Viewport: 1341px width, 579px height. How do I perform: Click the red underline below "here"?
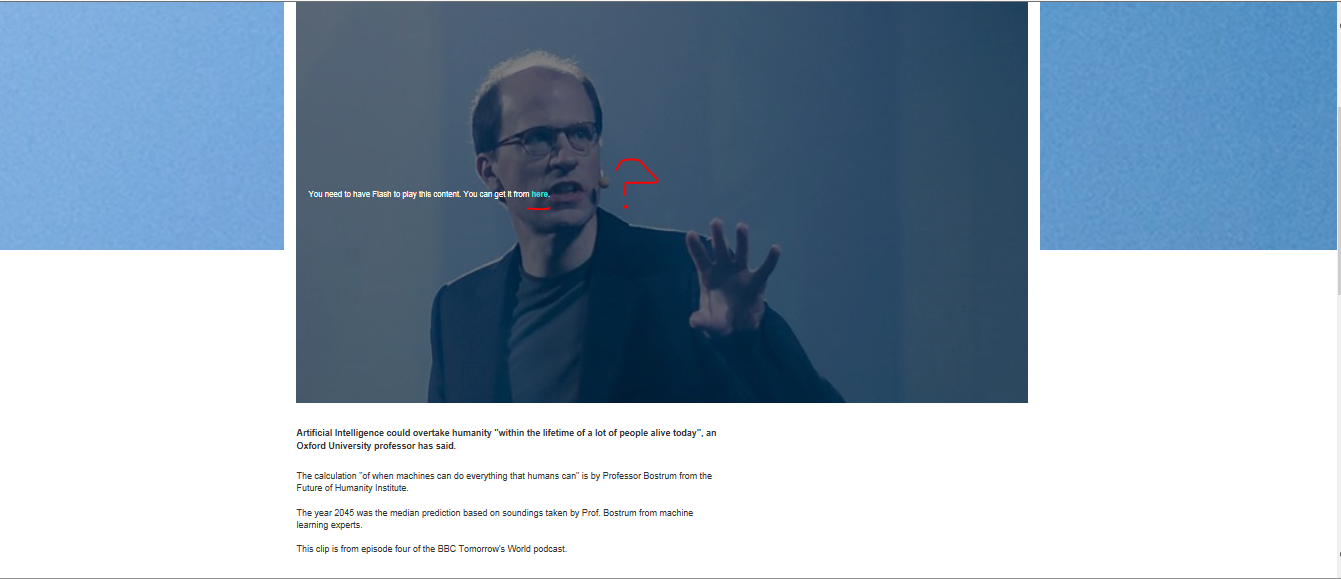click(x=538, y=209)
